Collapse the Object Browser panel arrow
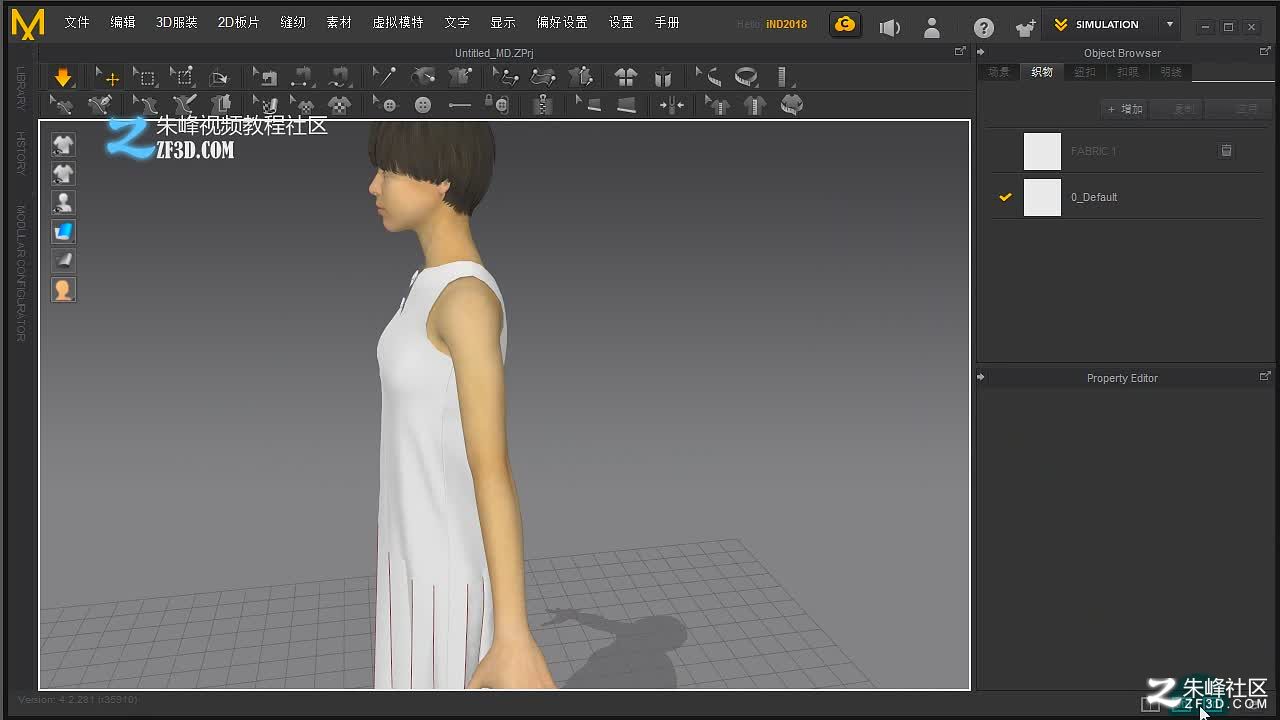 tap(981, 52)
